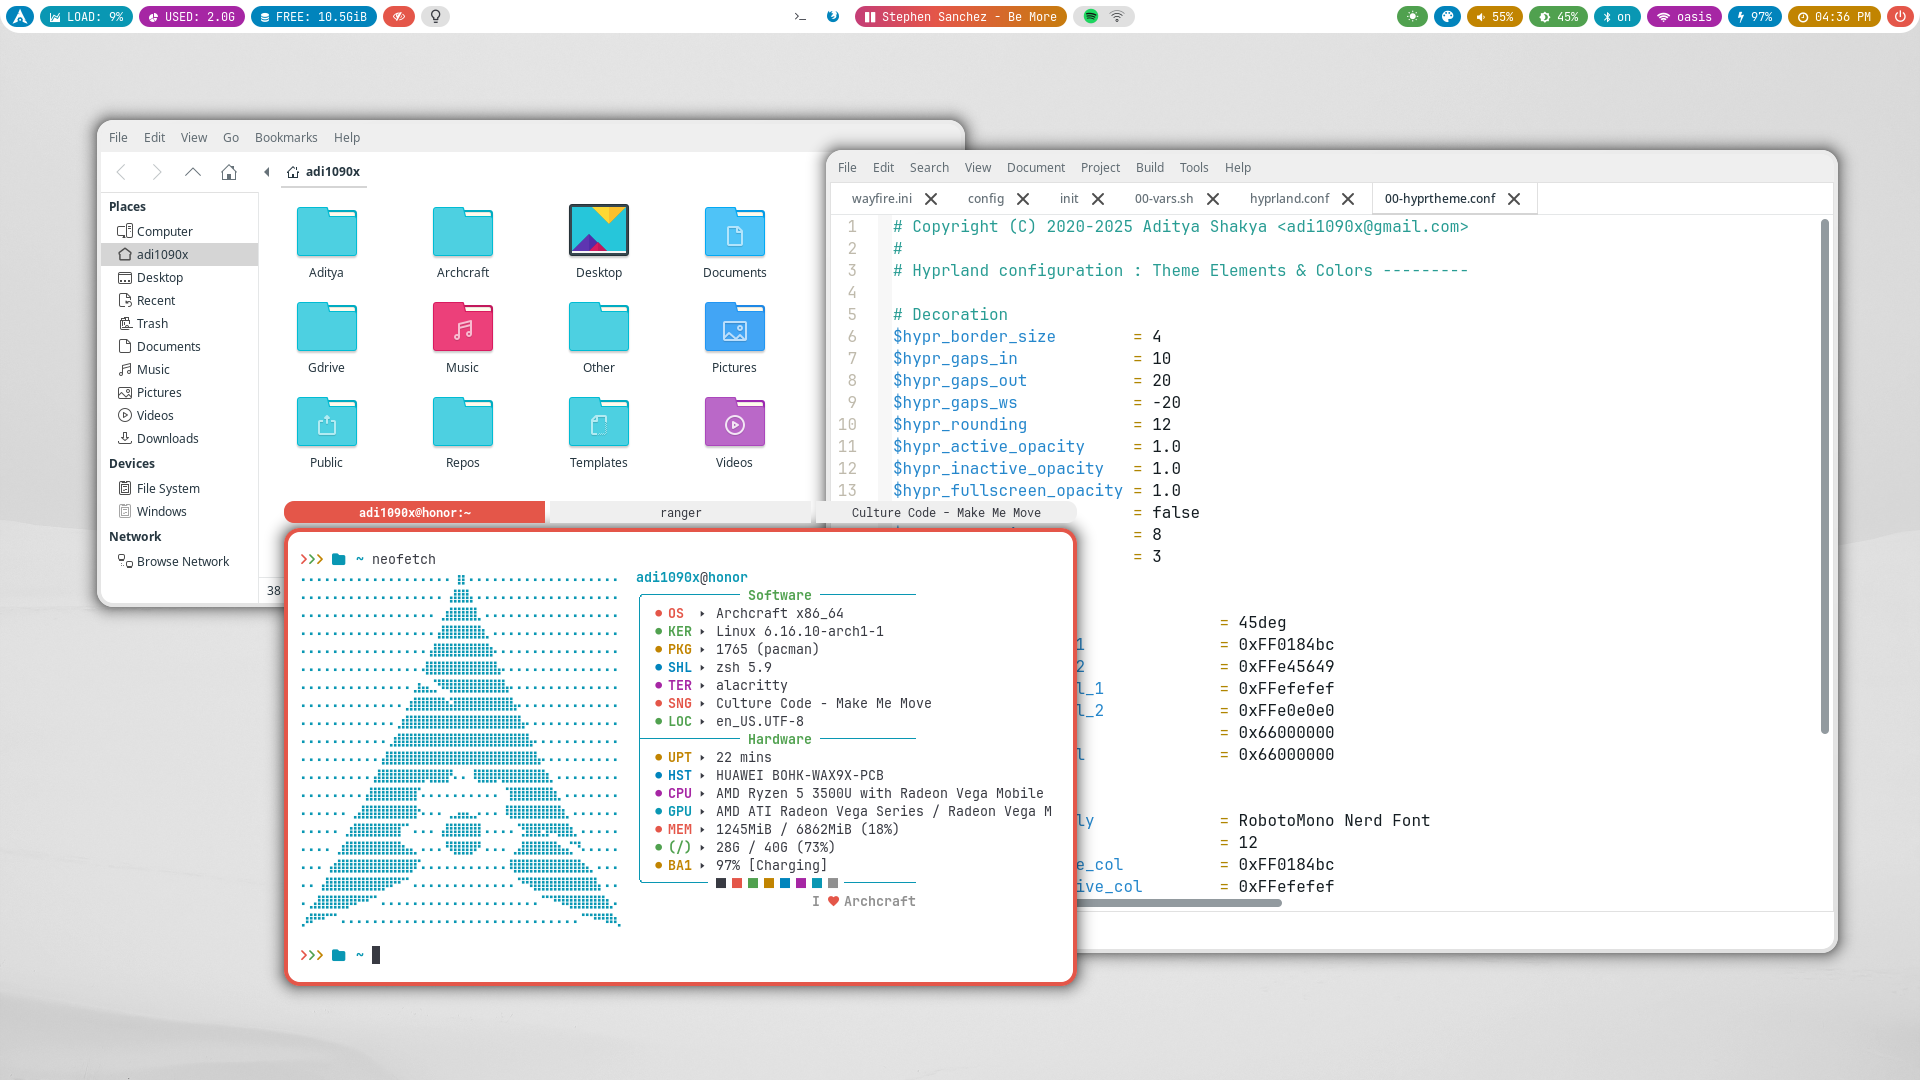This screenshot has height=1080, width=1920.
Task: Open the Arch launcher icon in panel
Action: click(20, 16)
